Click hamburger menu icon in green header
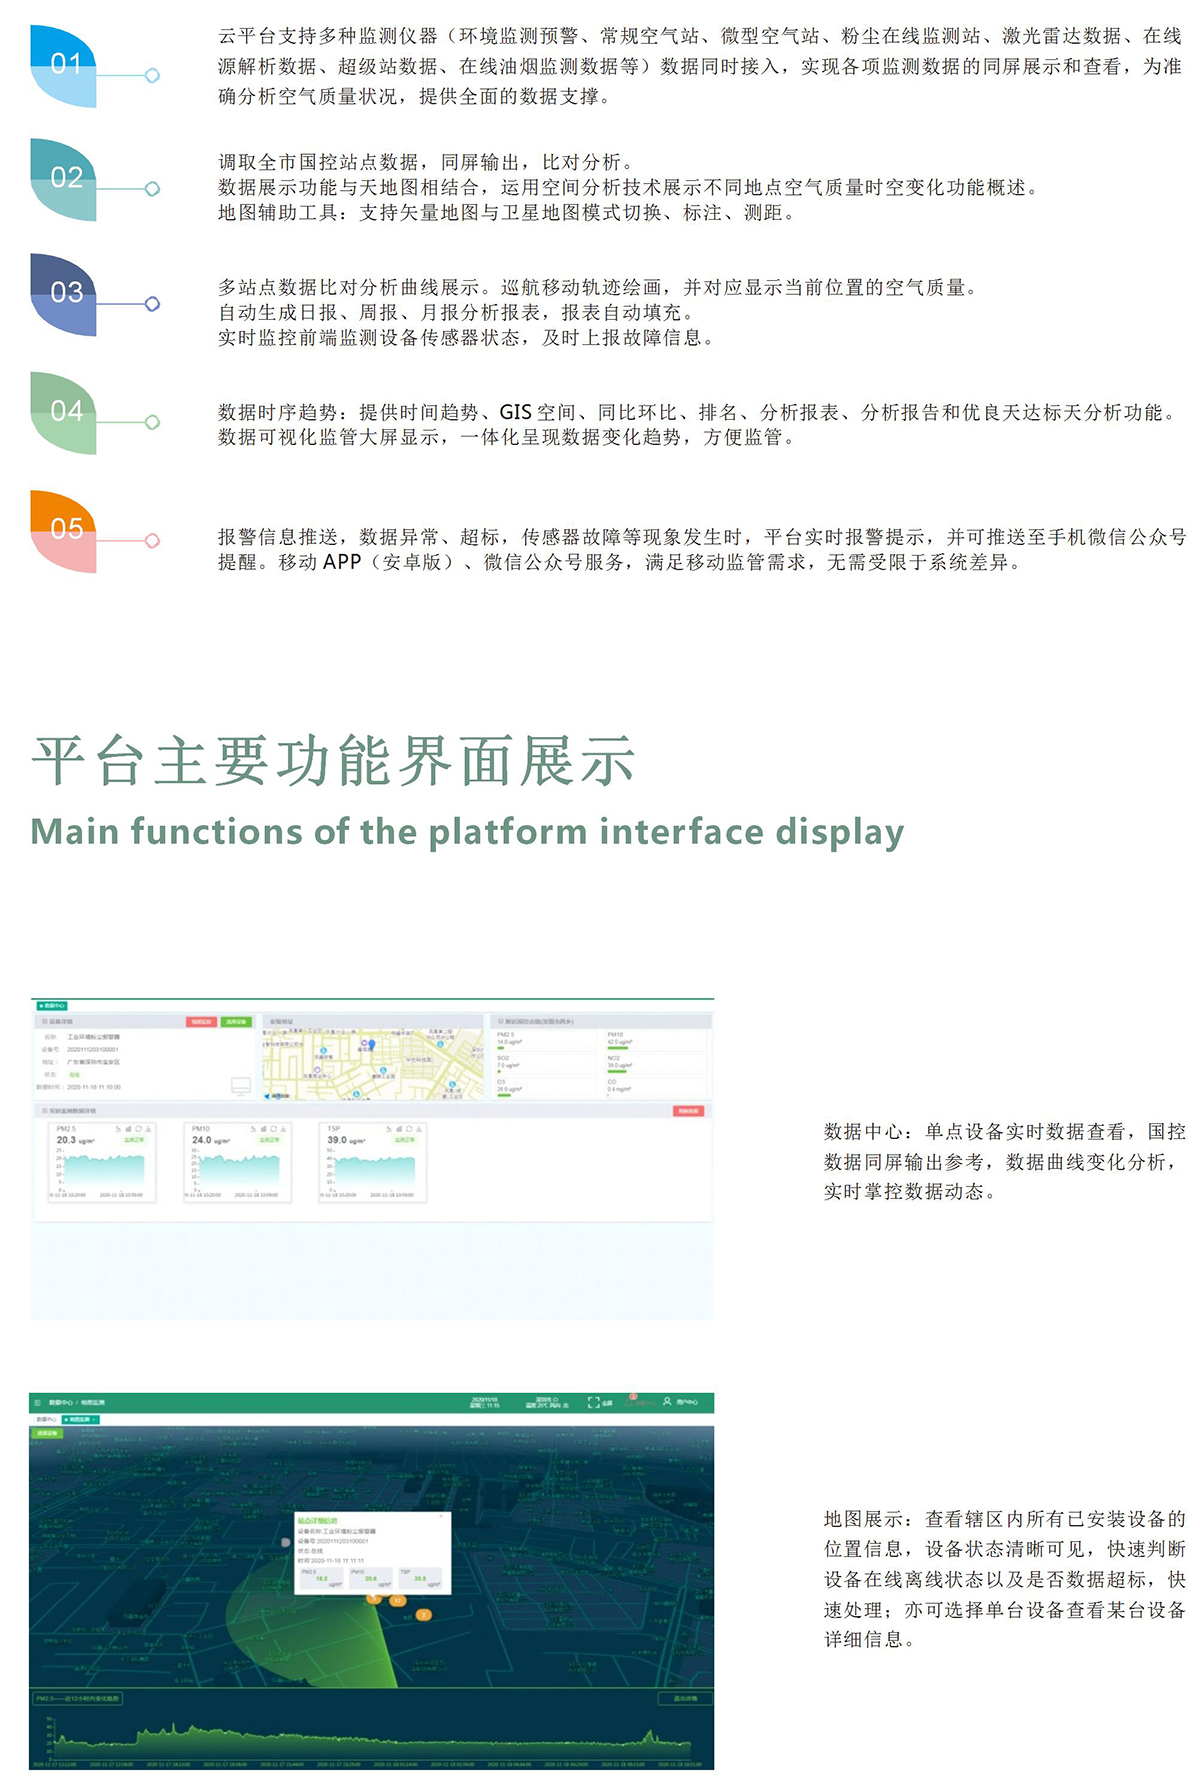This screenshot has width=1200, height=1782. (x=38, y=1403)
